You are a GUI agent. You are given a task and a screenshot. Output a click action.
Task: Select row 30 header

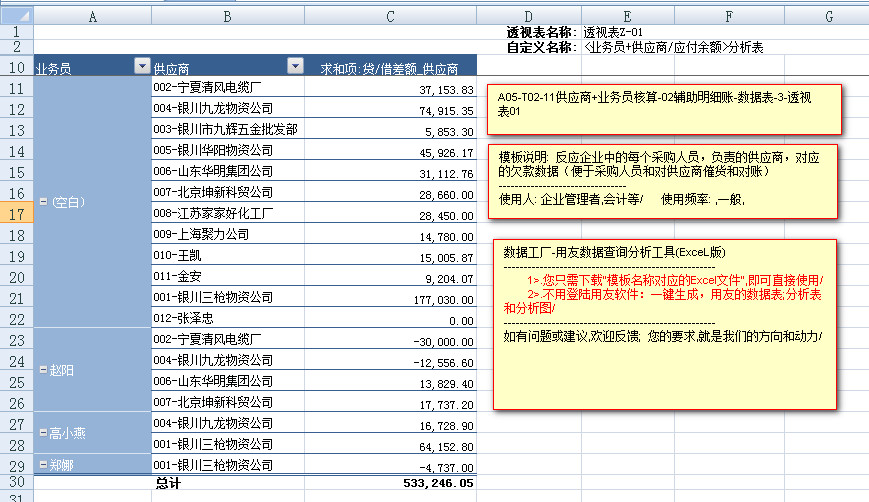click(x=16, y=483)
